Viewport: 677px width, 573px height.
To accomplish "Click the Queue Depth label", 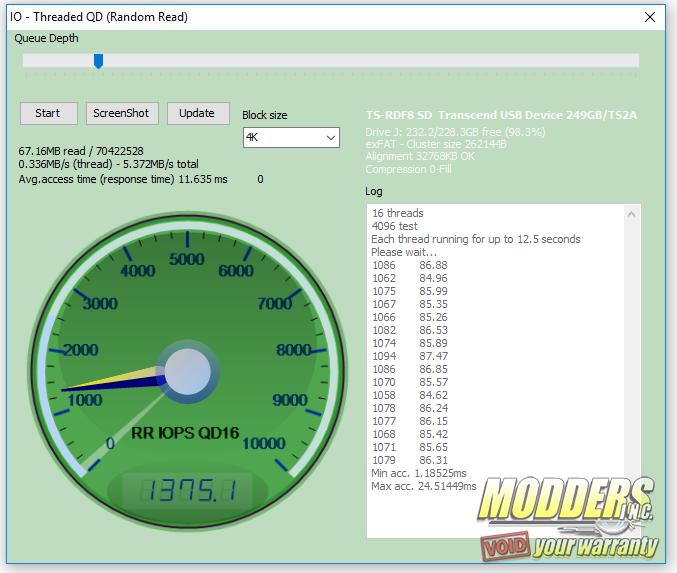I will coord(46,38).
